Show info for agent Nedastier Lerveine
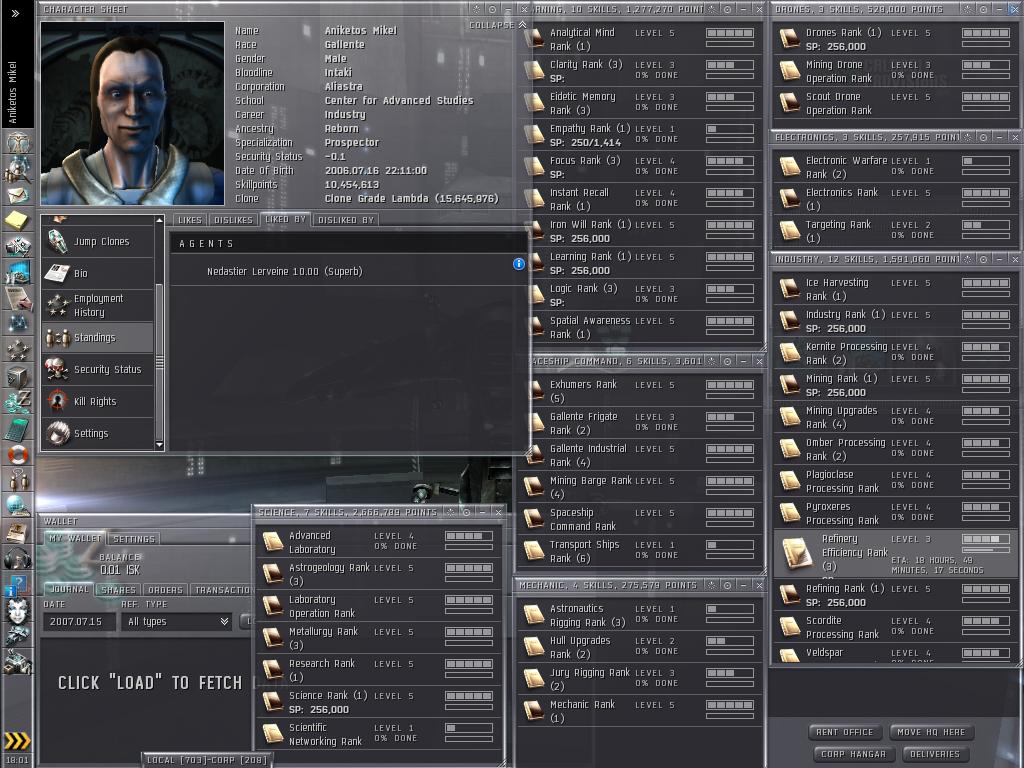The image size is (1024, 768). pyautogui.click(x=519, y=264)
